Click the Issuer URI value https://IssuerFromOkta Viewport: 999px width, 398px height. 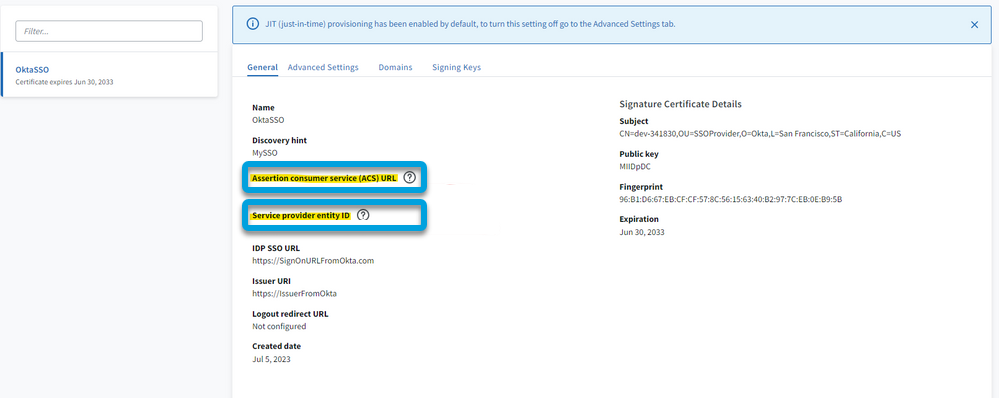click(x=294, y=294)
